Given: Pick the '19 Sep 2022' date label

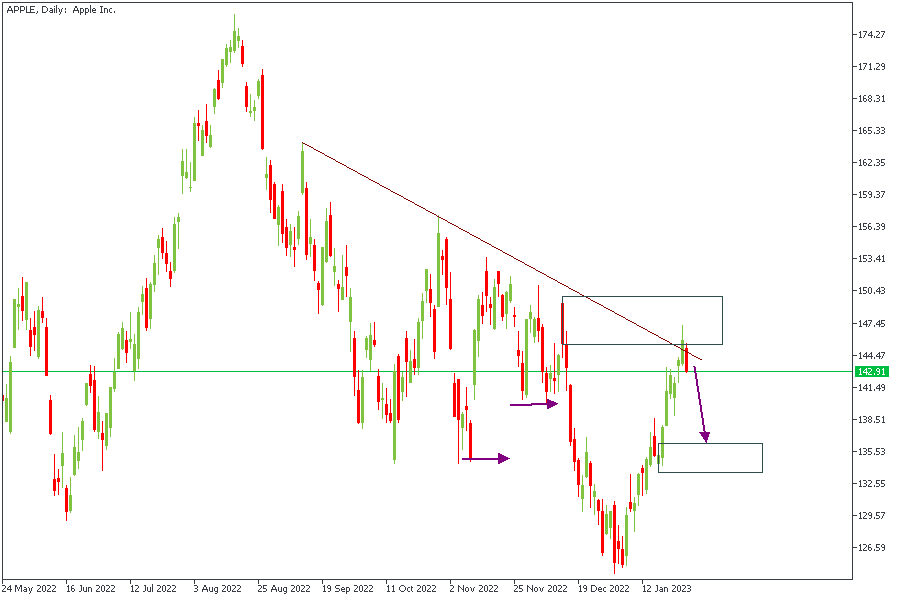Looking at the screenshot, I should point(347,589).
